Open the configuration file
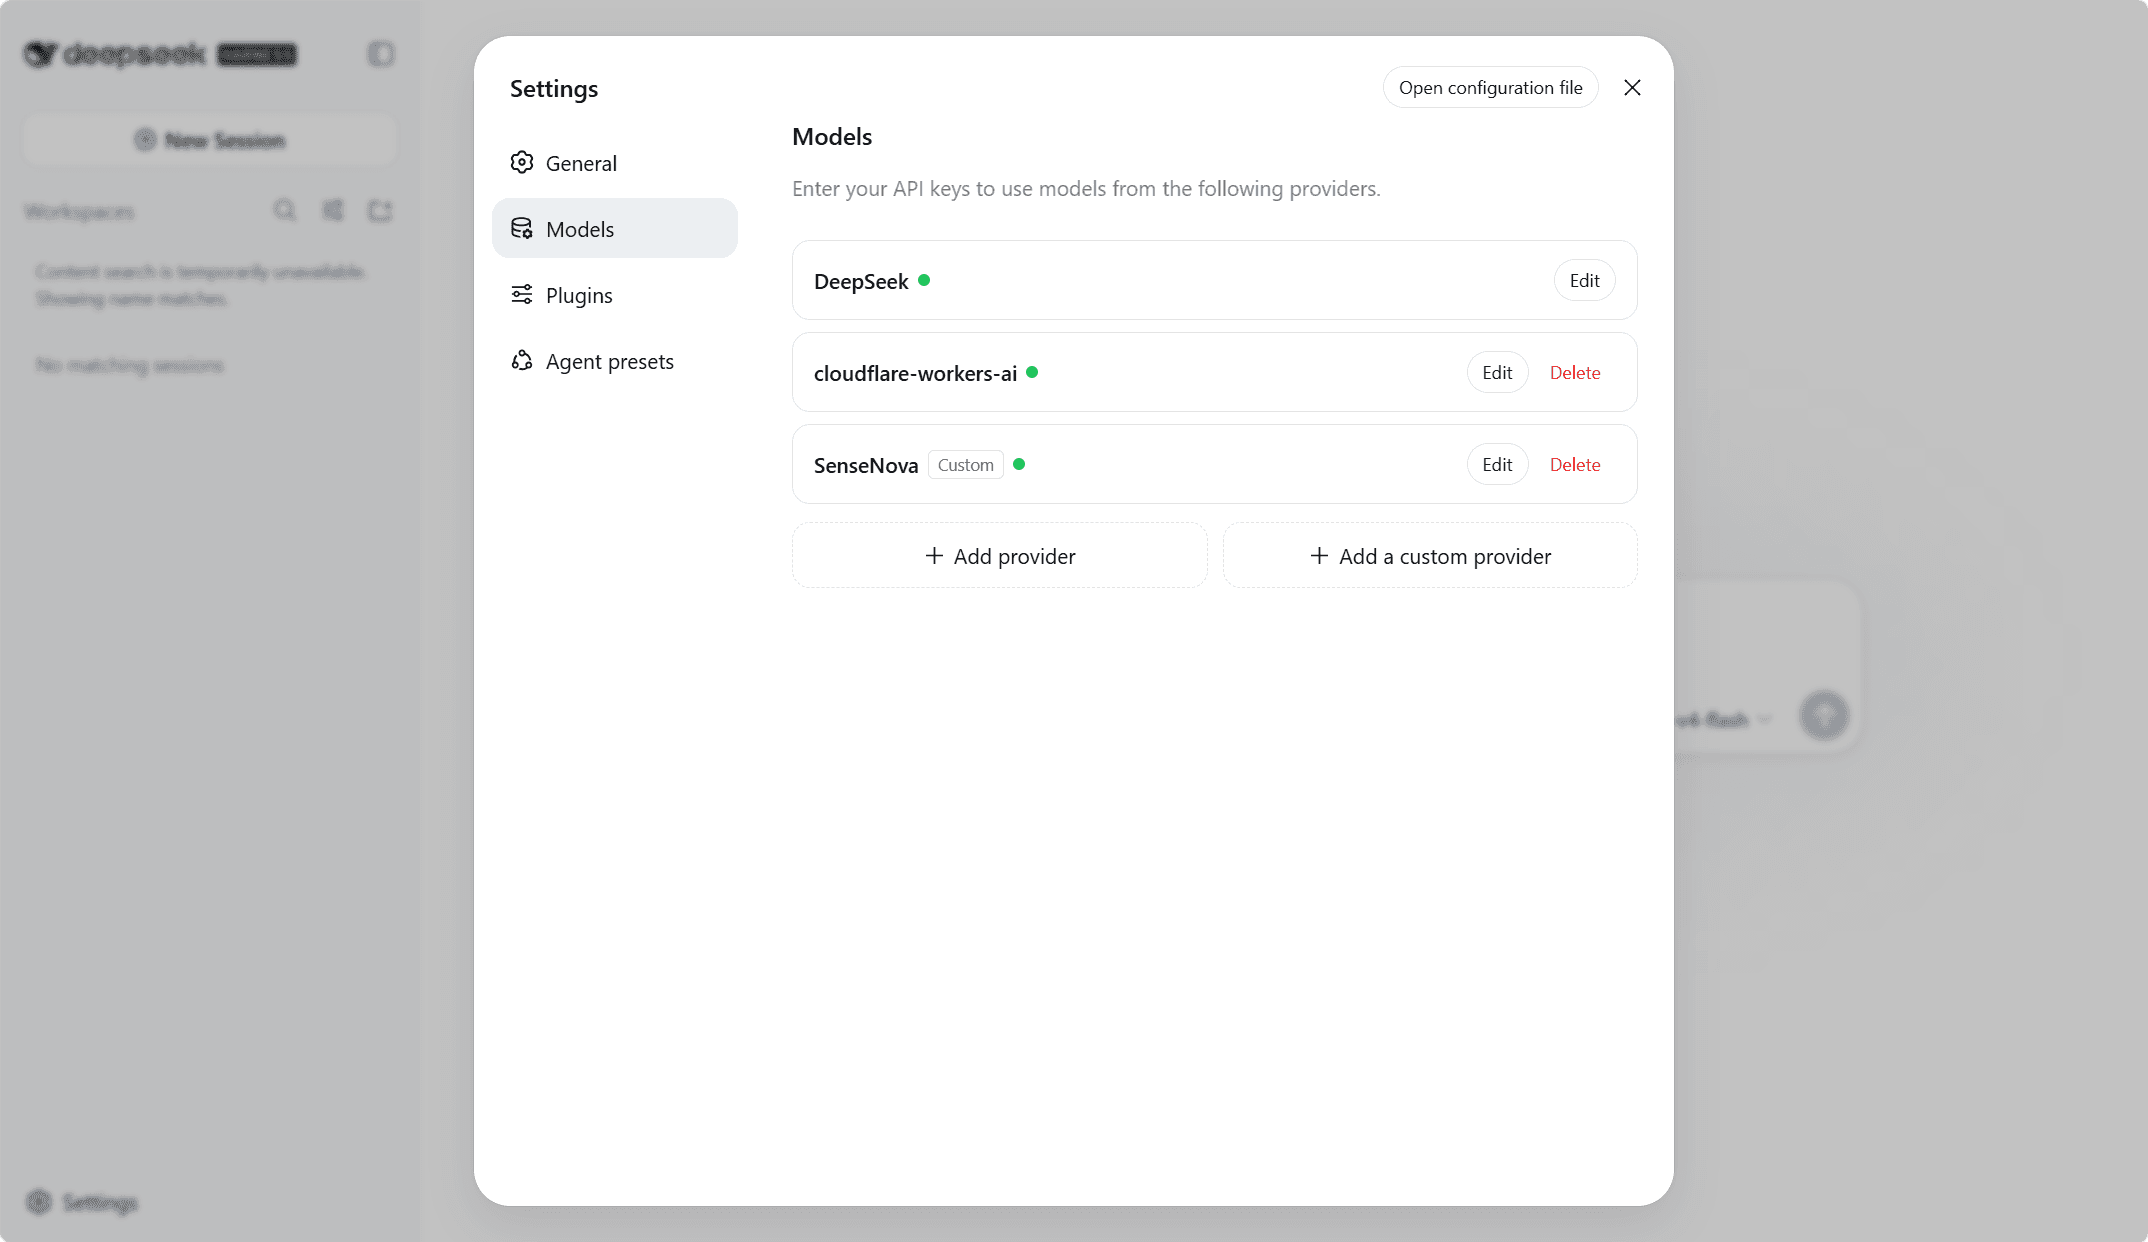The height and width of the screenshot is (1242, 2148). pyautogui.click(x=1490, y=88)
